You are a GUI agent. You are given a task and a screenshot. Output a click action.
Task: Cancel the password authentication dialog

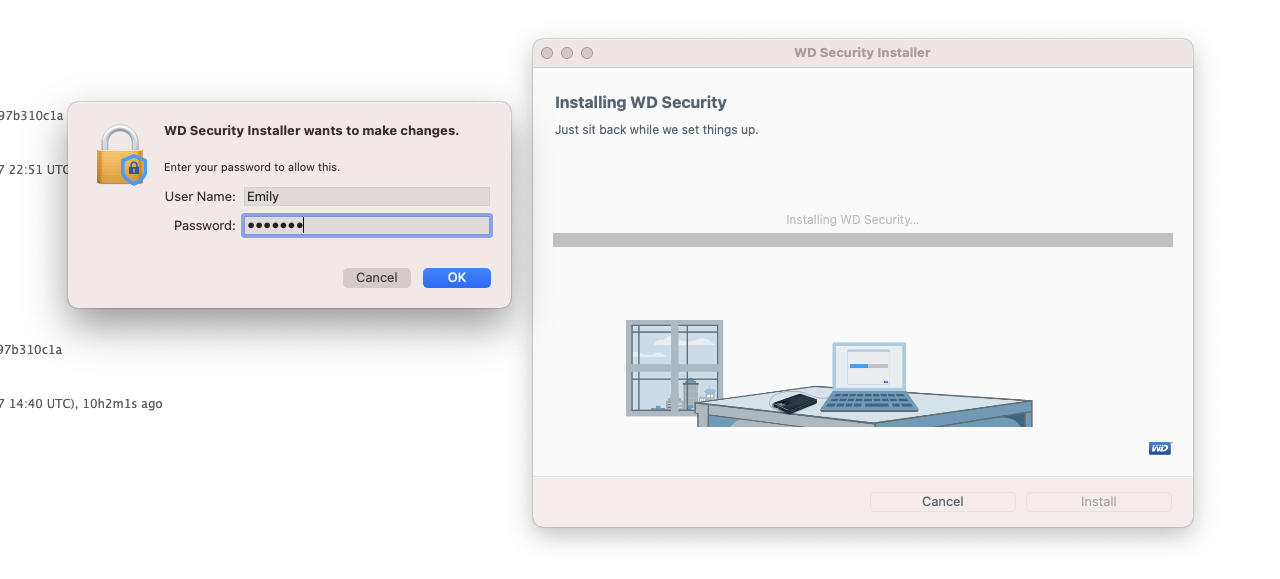point(377,278)
